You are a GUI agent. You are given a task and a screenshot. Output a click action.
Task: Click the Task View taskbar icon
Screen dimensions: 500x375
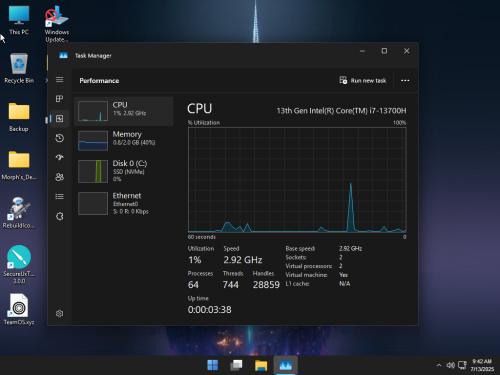point(236,365)
